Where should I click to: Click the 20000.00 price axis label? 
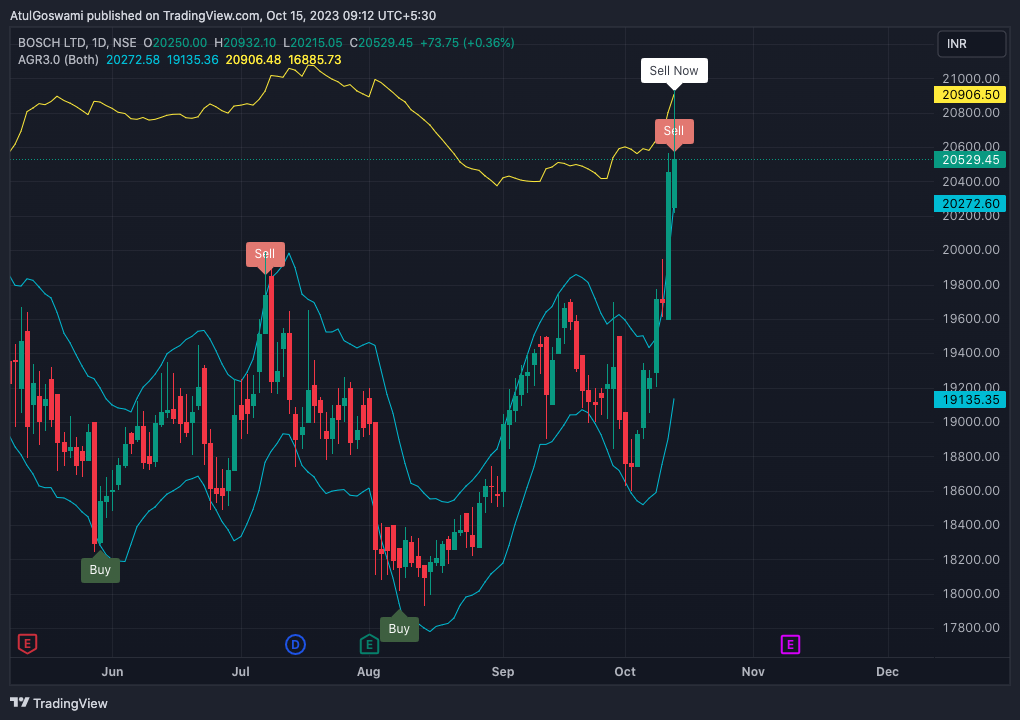(971, 250)
